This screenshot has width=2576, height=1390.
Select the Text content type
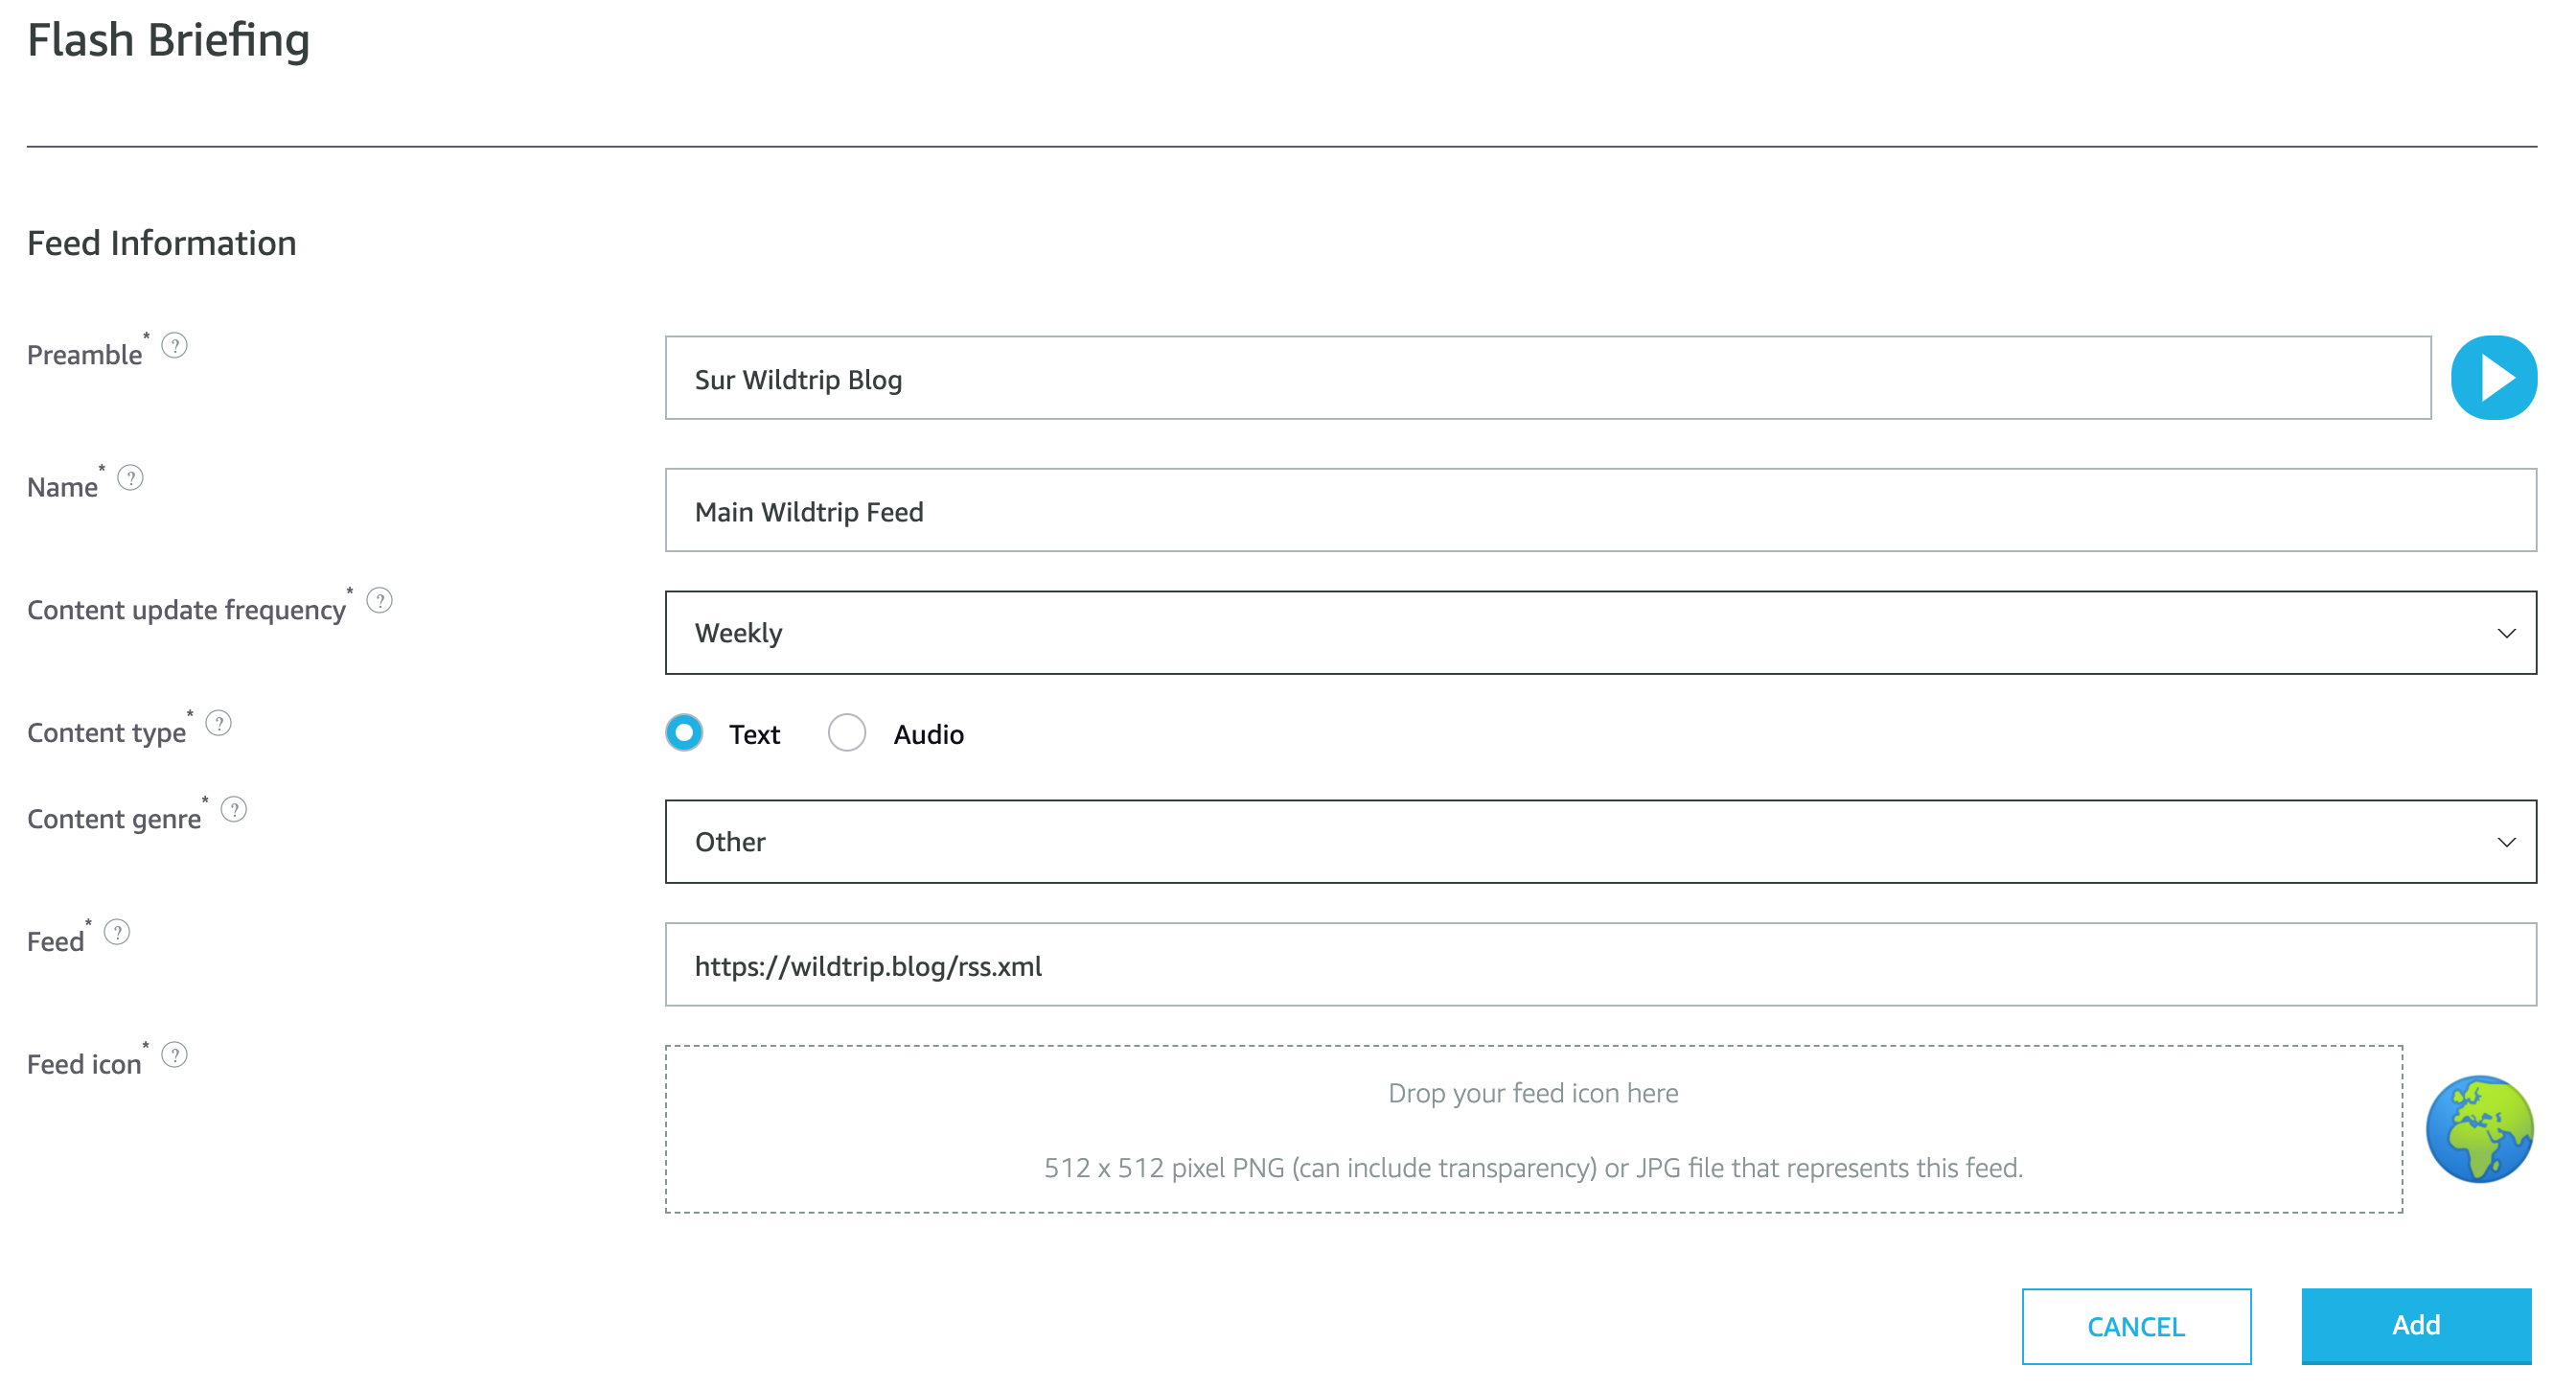coord(684,733)
